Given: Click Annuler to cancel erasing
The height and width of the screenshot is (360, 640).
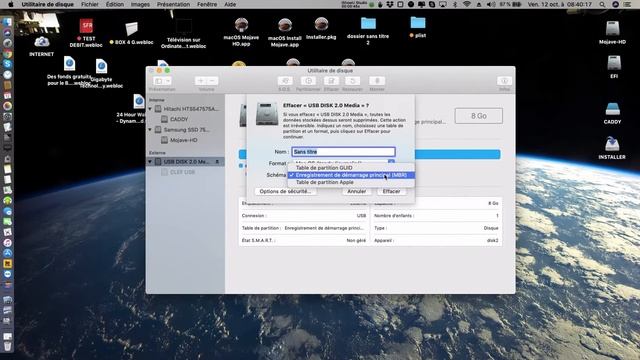Looking at the screenshot, I should pyautogui.click(x=356, y=191).
